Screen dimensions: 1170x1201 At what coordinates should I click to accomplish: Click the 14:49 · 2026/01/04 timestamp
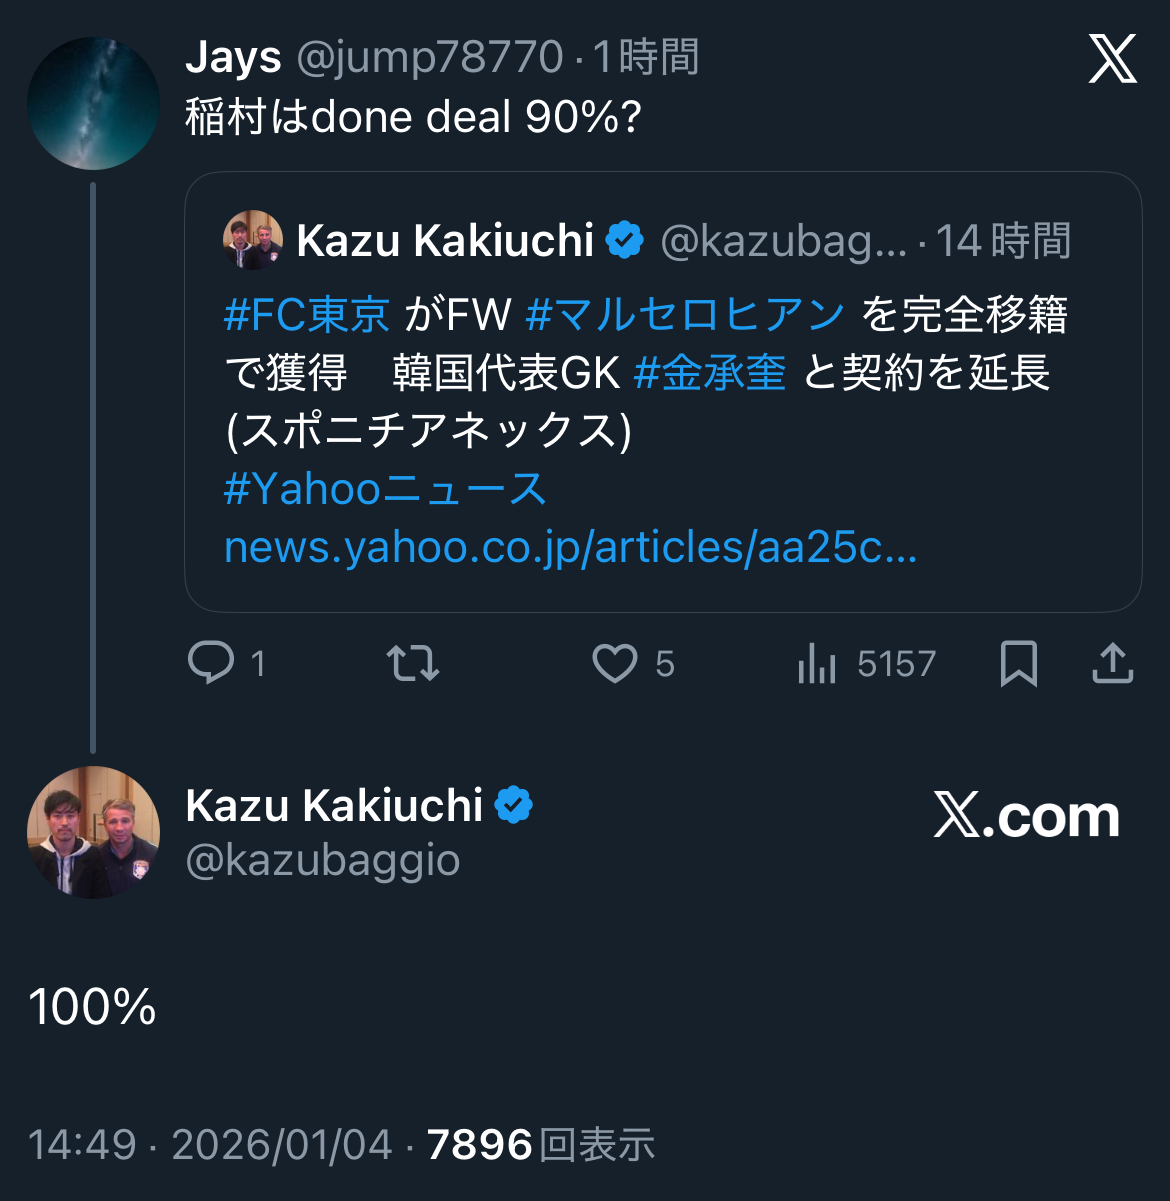pos(210,1145)
